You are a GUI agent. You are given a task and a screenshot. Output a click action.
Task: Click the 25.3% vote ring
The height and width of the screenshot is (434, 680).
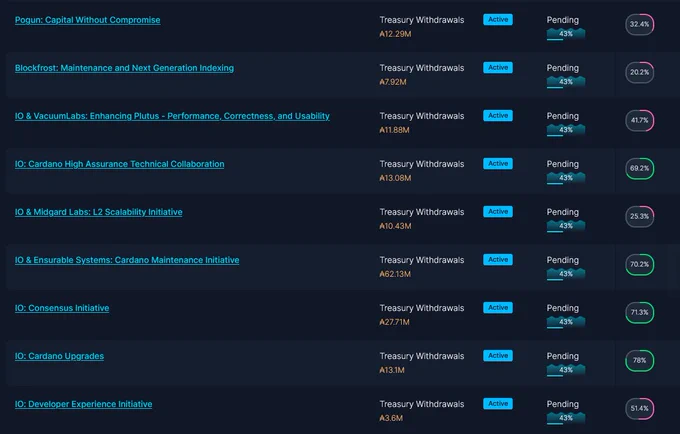640,216
